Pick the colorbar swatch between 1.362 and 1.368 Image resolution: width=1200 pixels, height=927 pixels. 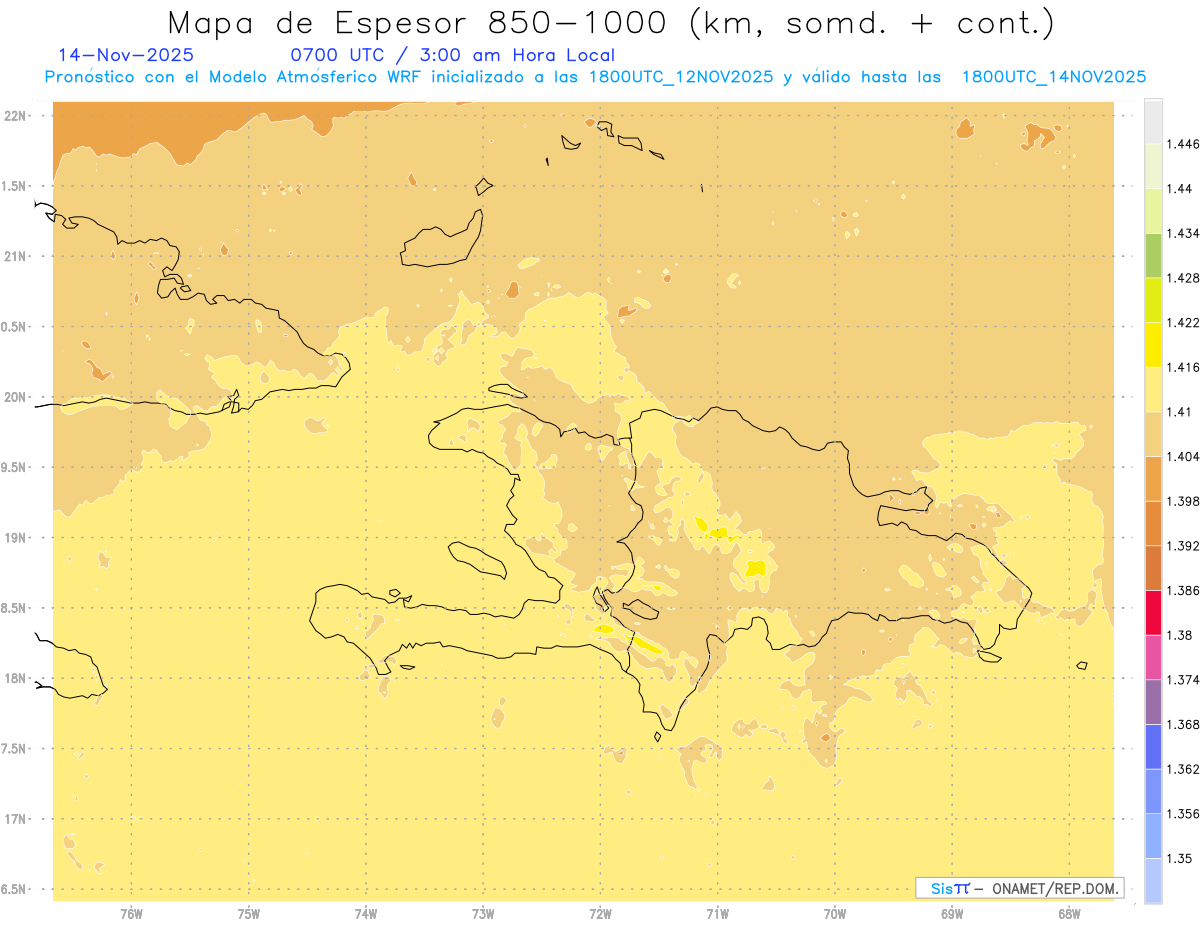coord(1153,747)
